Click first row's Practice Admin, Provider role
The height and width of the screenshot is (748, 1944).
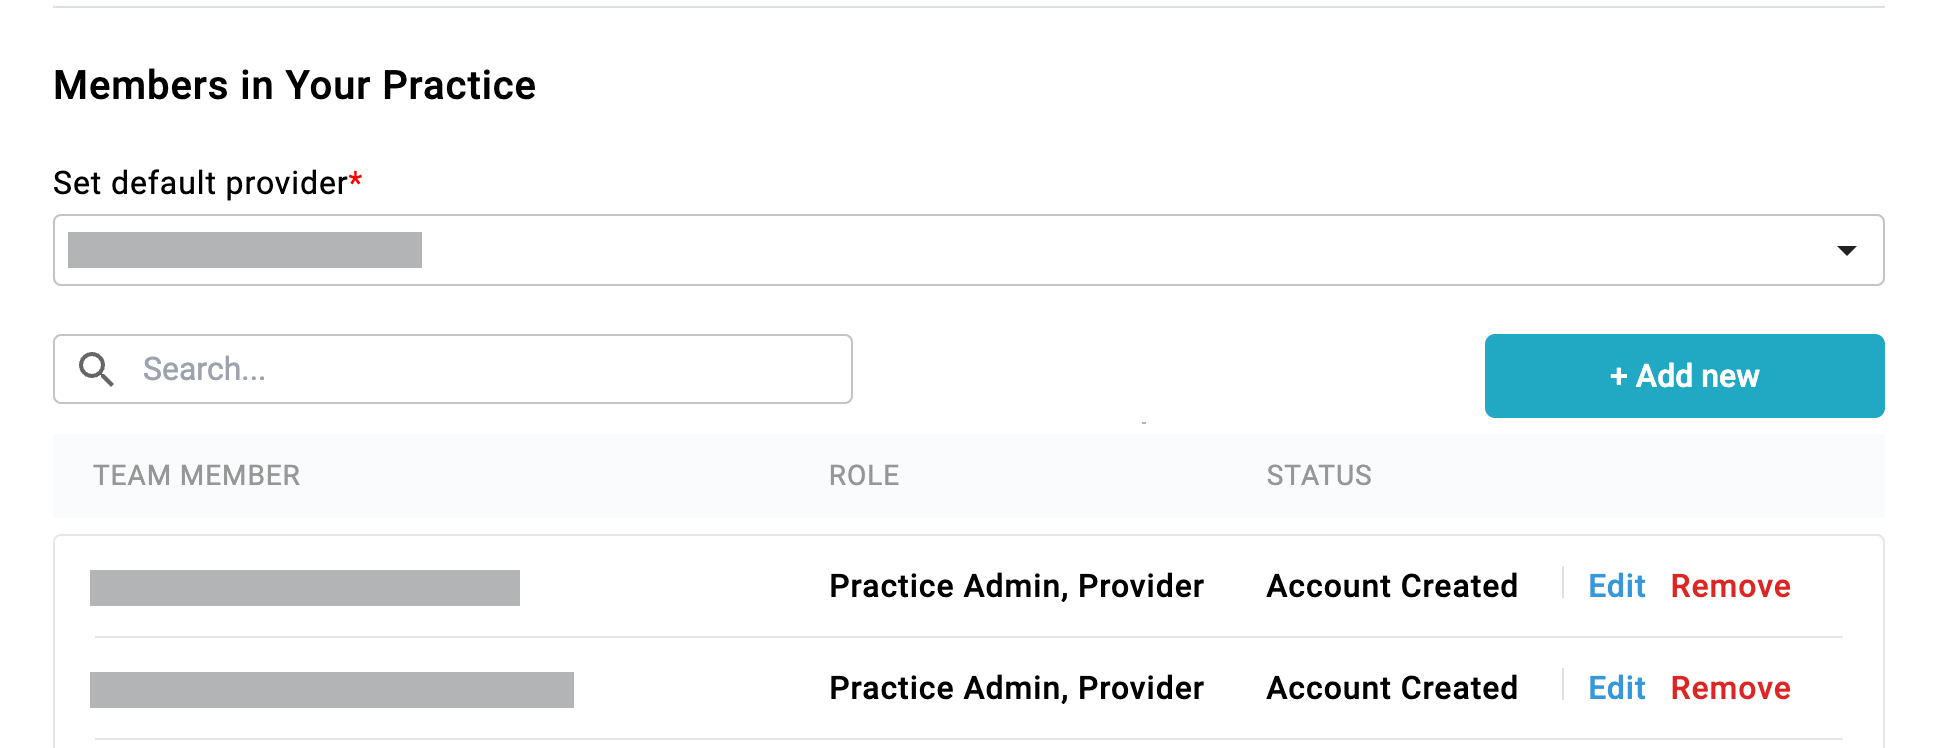click(1016, 586)
